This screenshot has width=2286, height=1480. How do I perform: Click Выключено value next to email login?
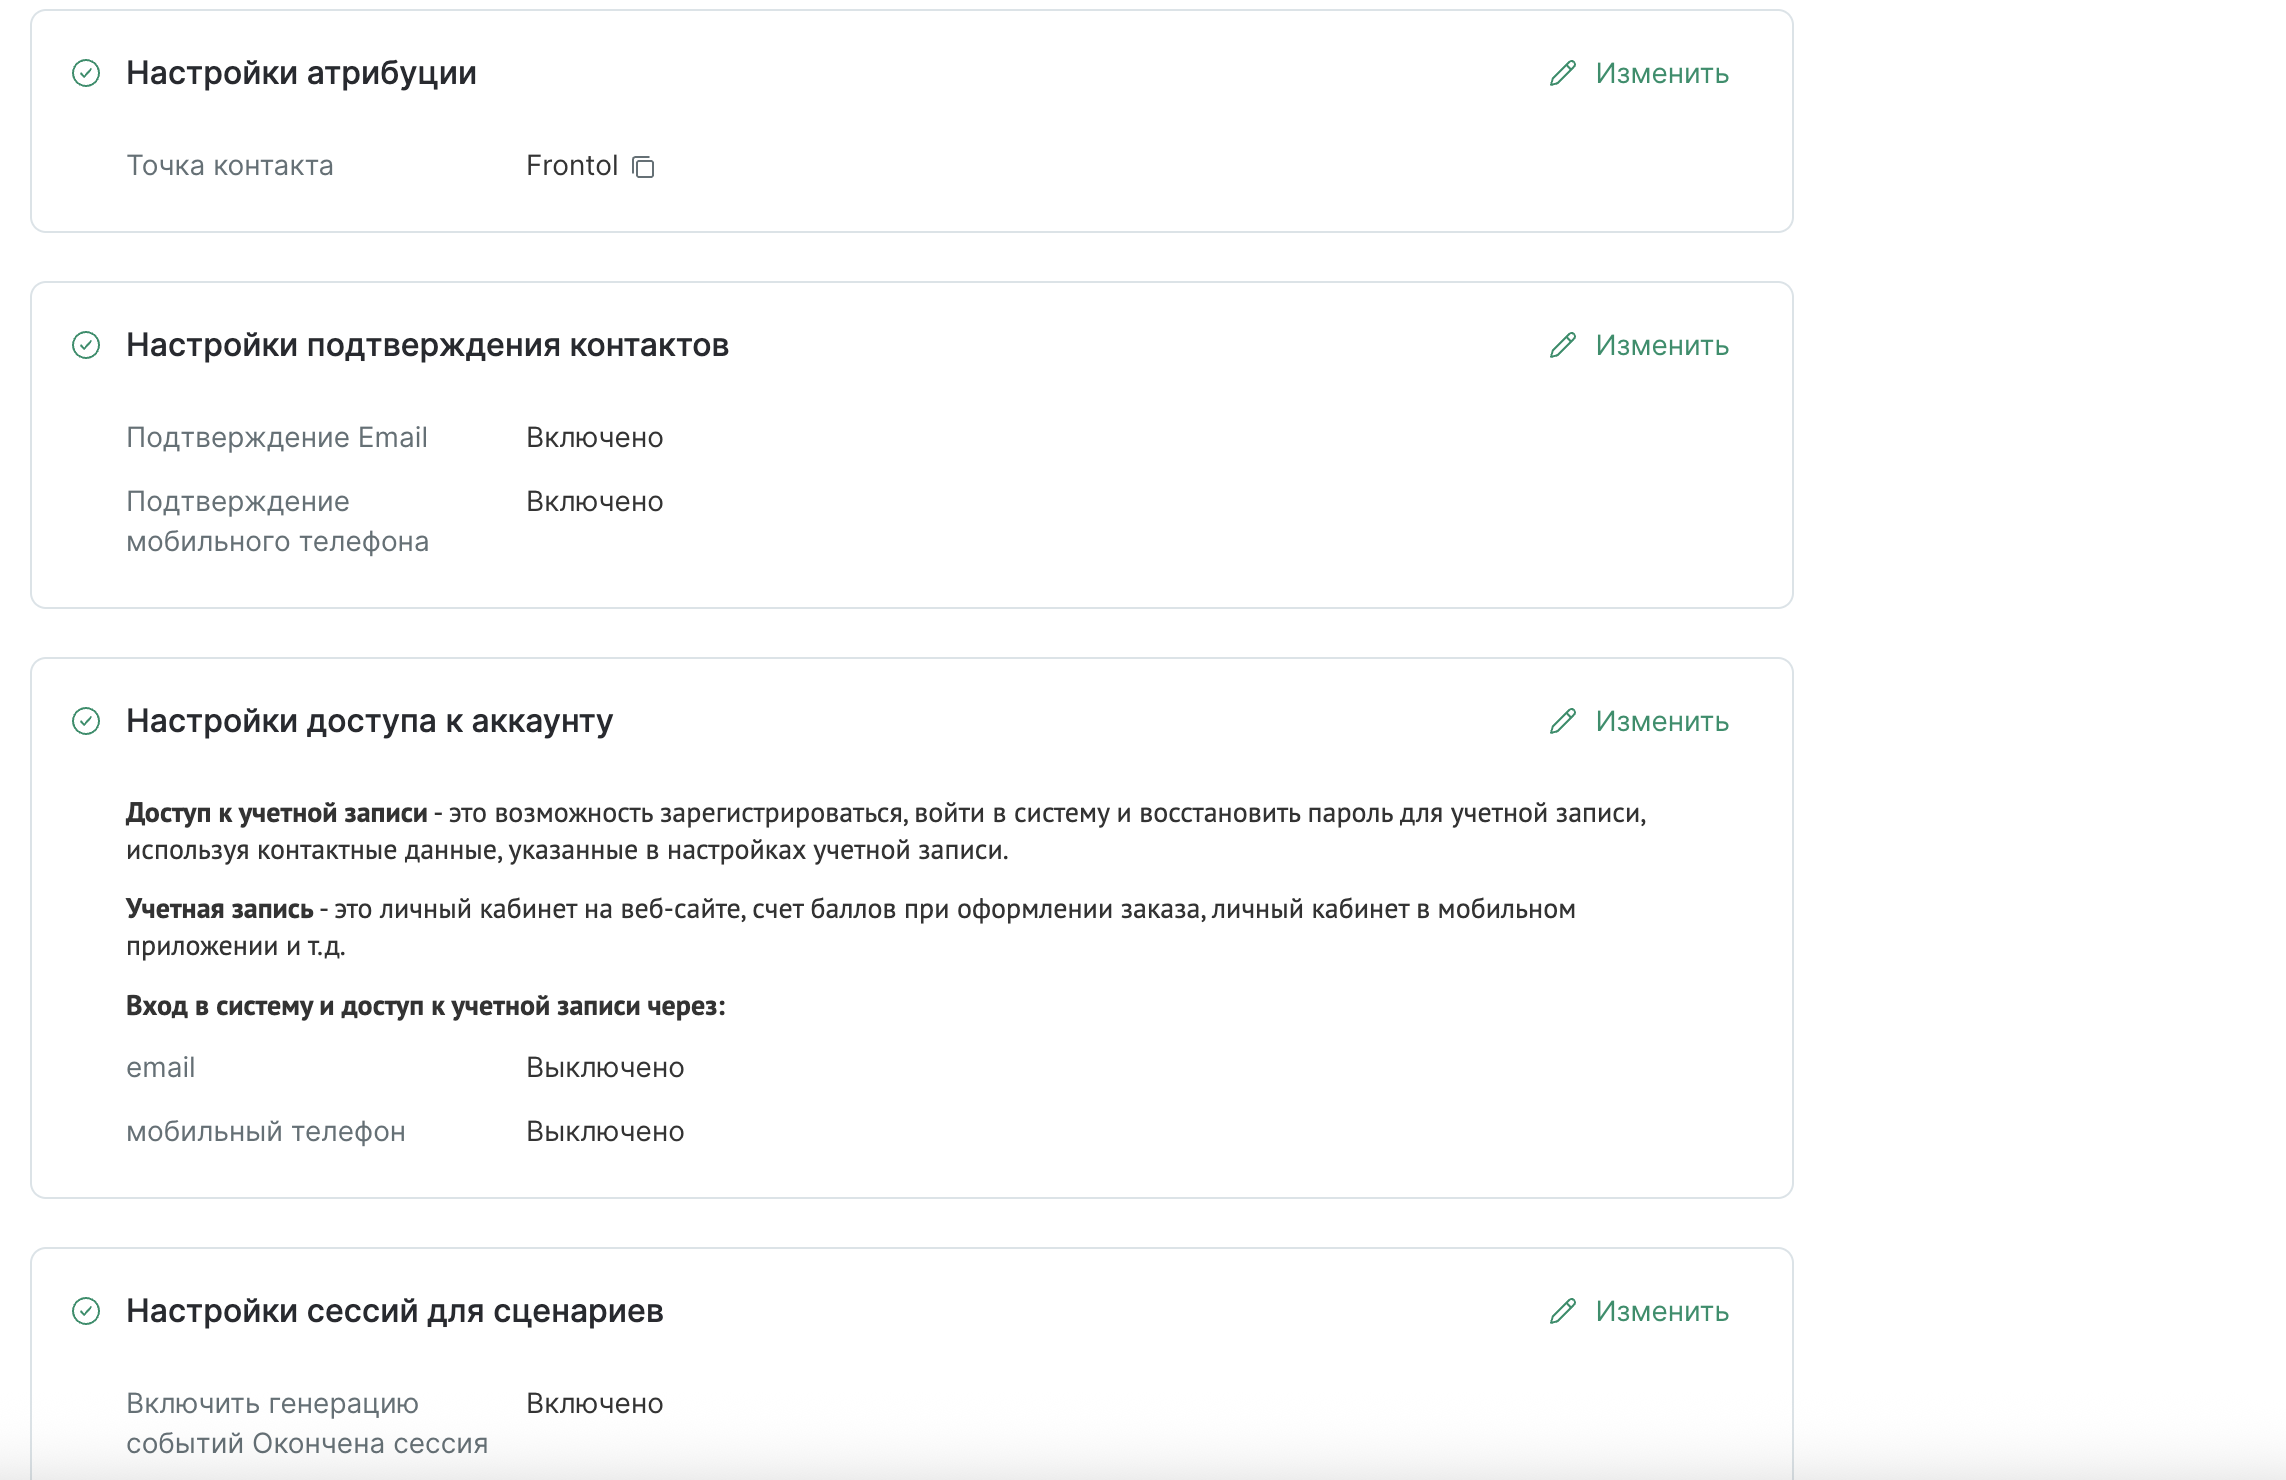(x=604, y=1068)
